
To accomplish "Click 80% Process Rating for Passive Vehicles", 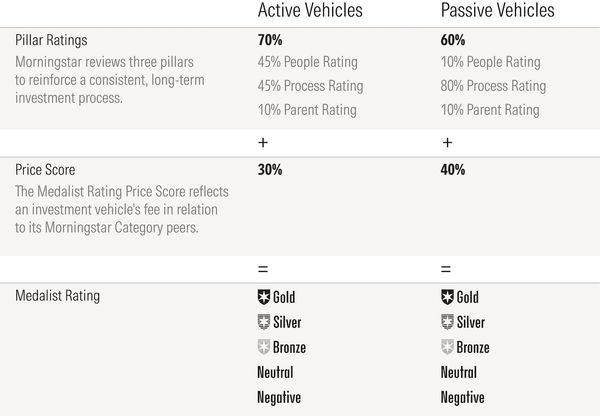I will 494,86.
